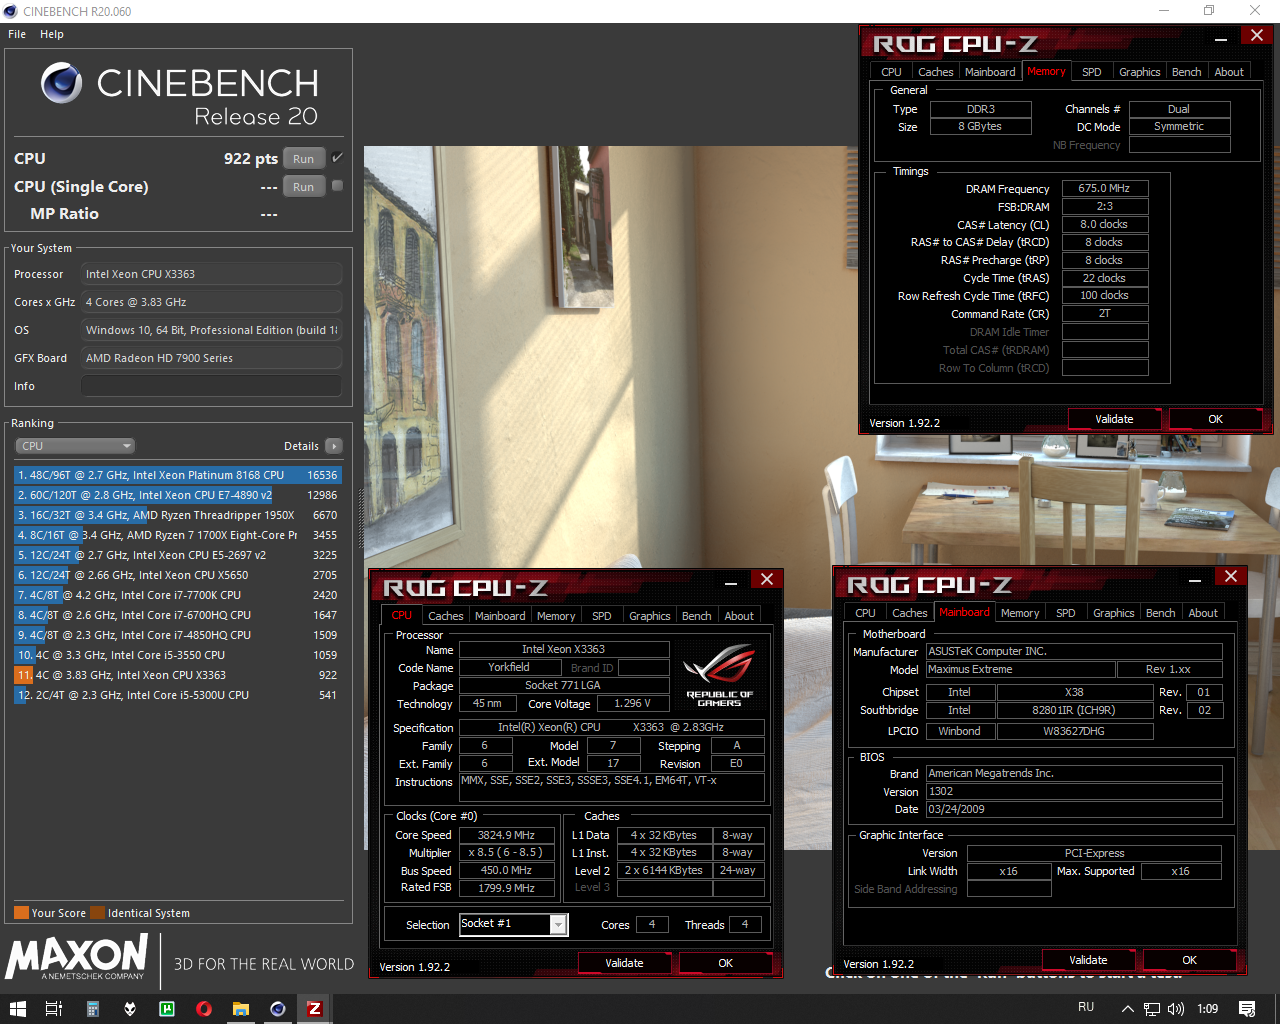Screen dimensions: 1280x1024
Task: Open the File menu in Cinebench
Action: pos(17,34)
